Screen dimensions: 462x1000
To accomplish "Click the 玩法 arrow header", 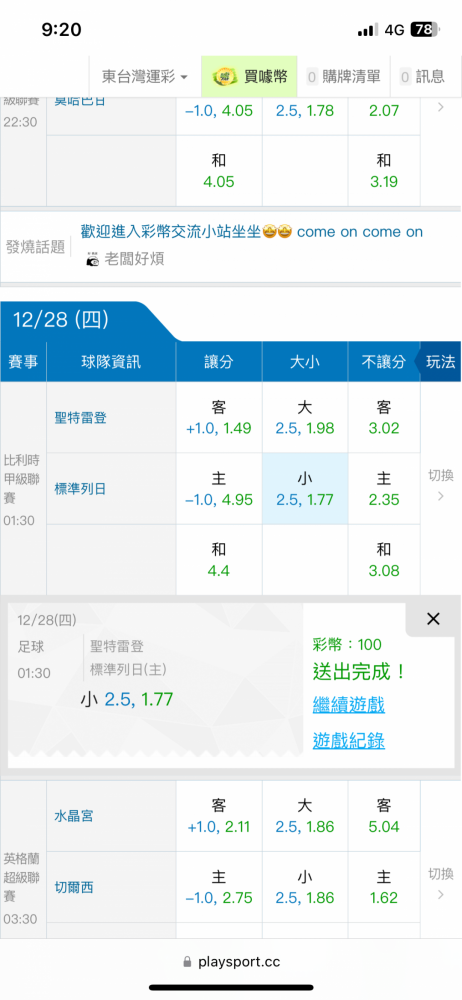I will click(x=438, y=362).
